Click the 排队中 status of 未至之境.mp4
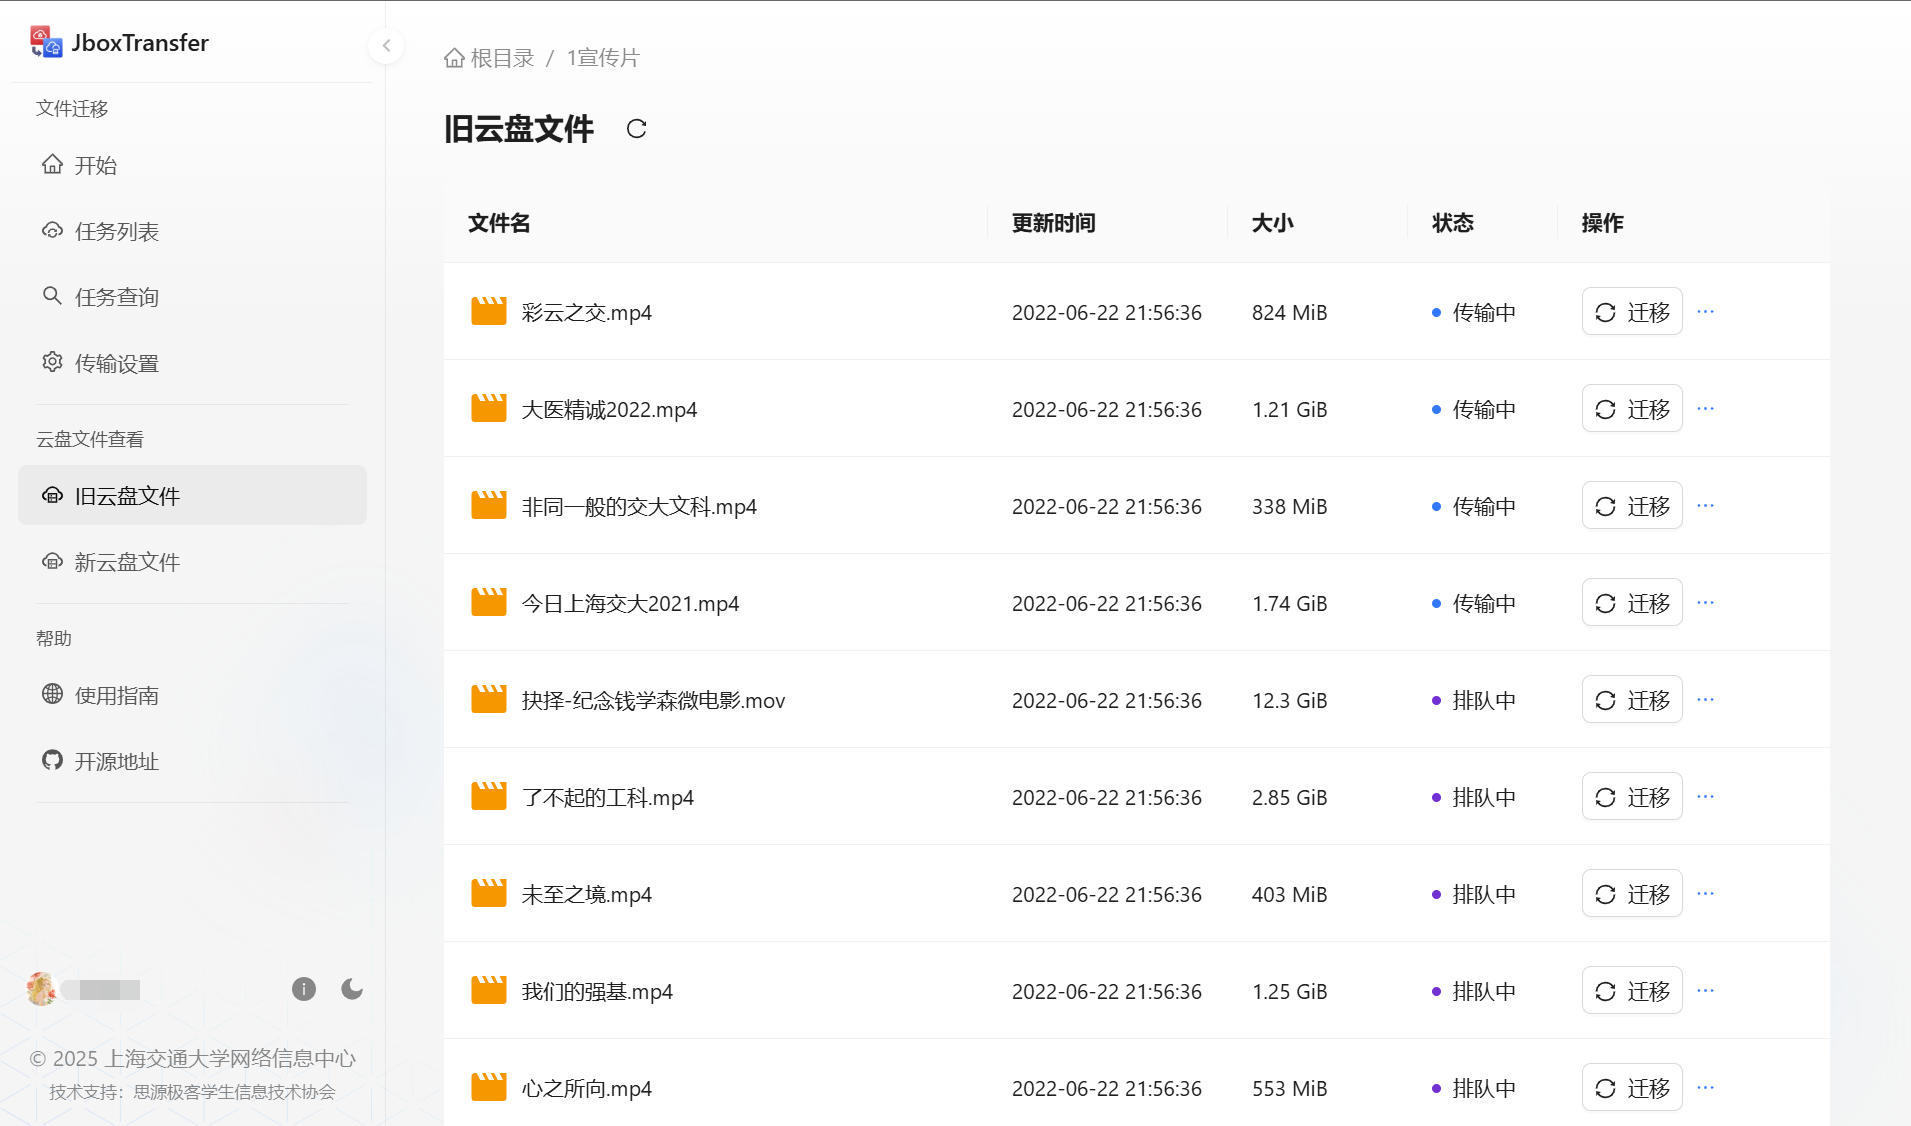This screenshot has width=1911, height=1126. (1474, 895)
